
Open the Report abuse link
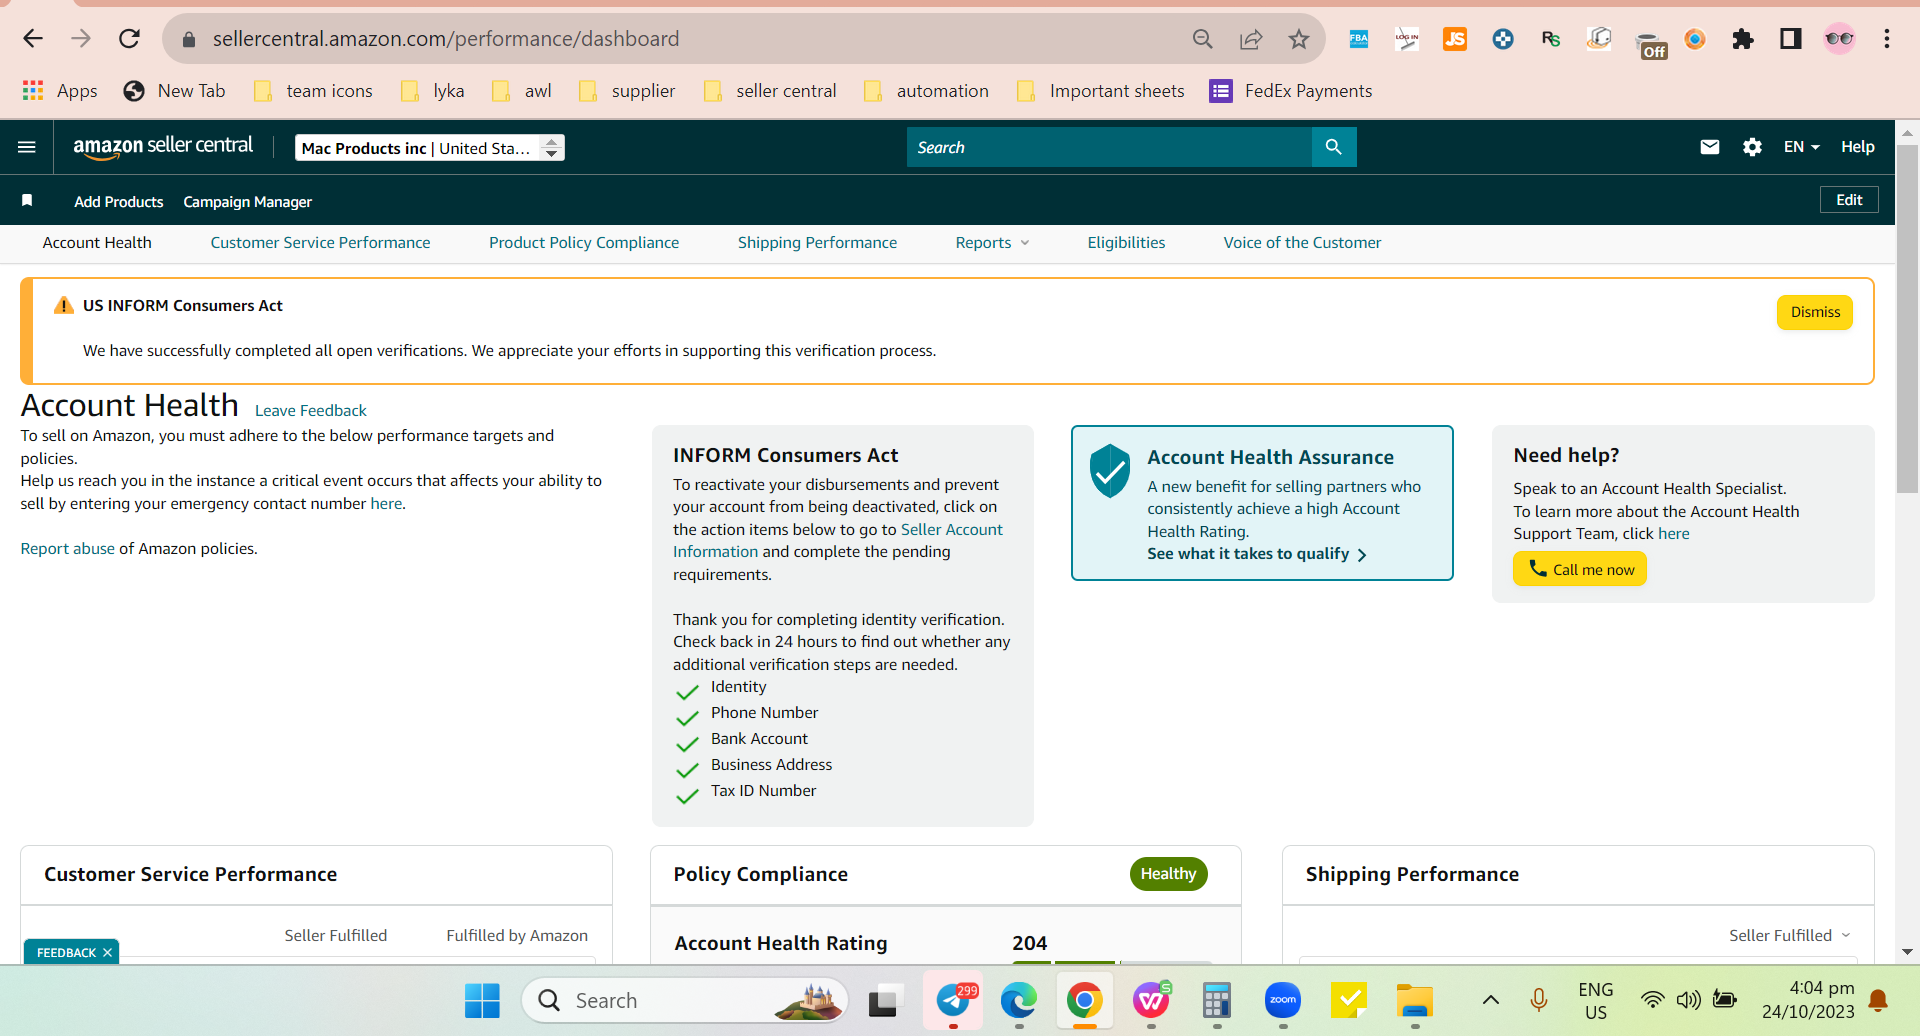[x=68, y=549]
